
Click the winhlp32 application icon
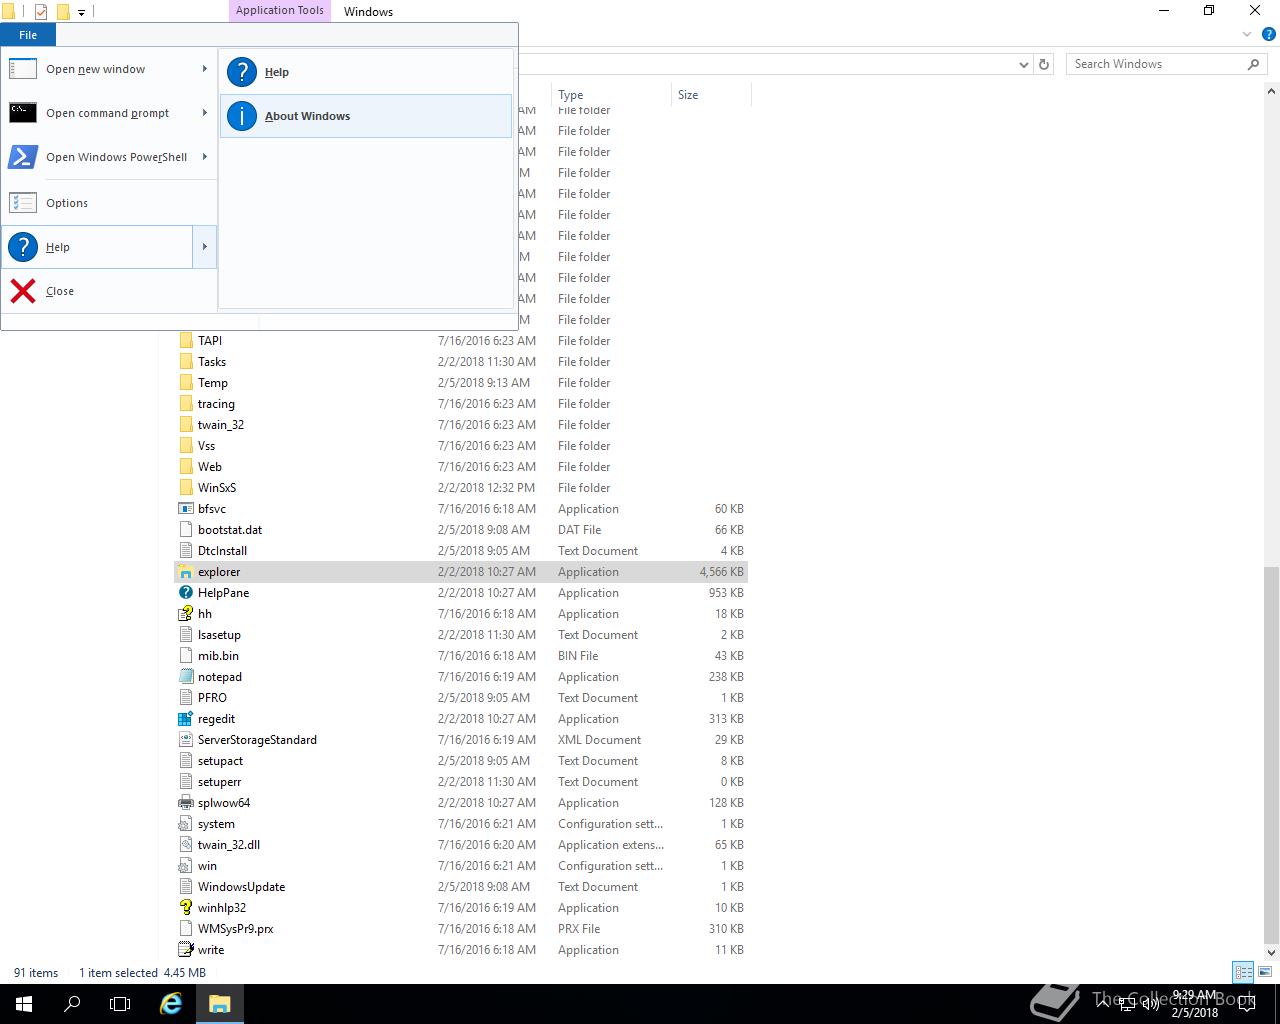tap(185, 908)
